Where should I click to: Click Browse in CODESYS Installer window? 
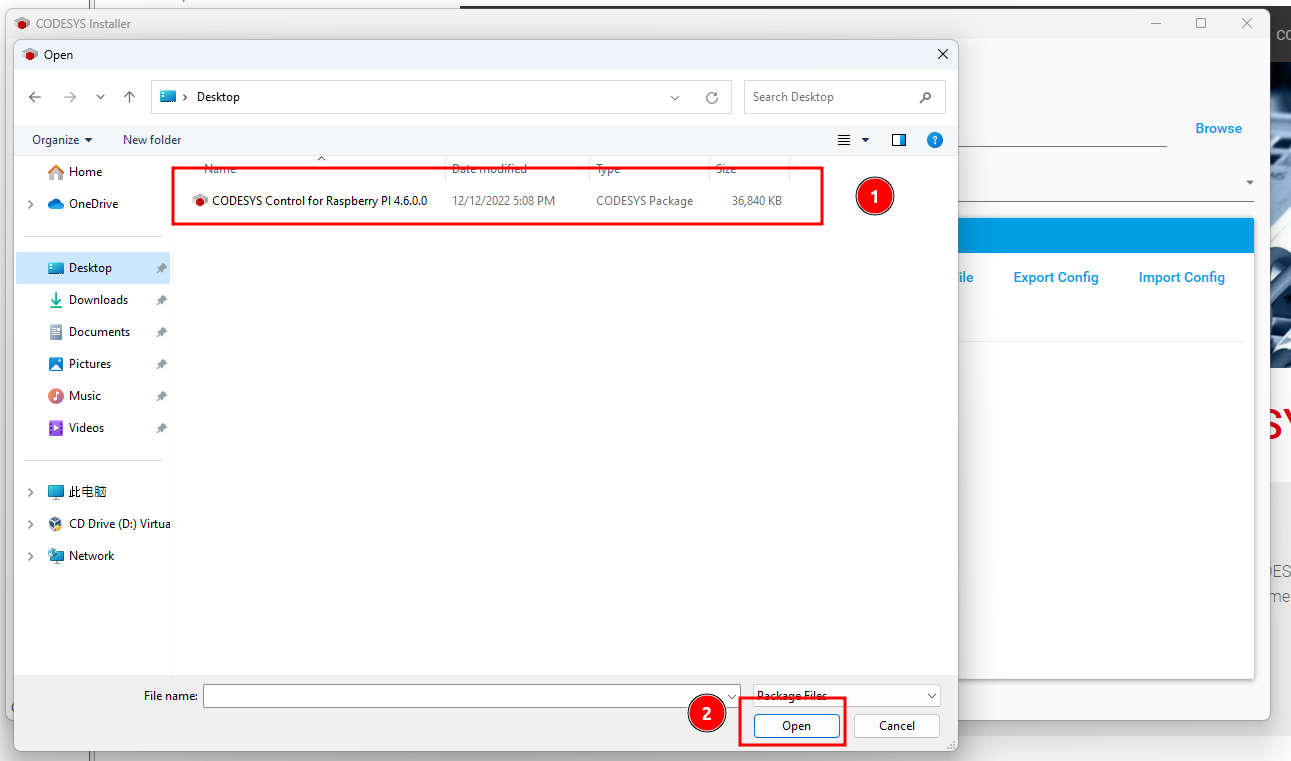pos(1218,128)
